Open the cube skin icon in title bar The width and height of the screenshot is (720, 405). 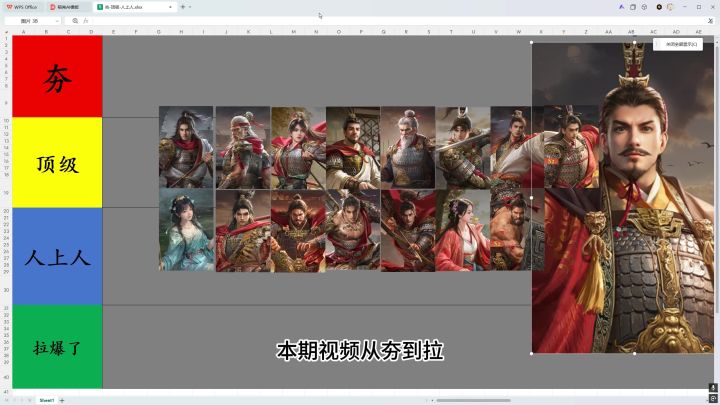[x=644, y=7]
